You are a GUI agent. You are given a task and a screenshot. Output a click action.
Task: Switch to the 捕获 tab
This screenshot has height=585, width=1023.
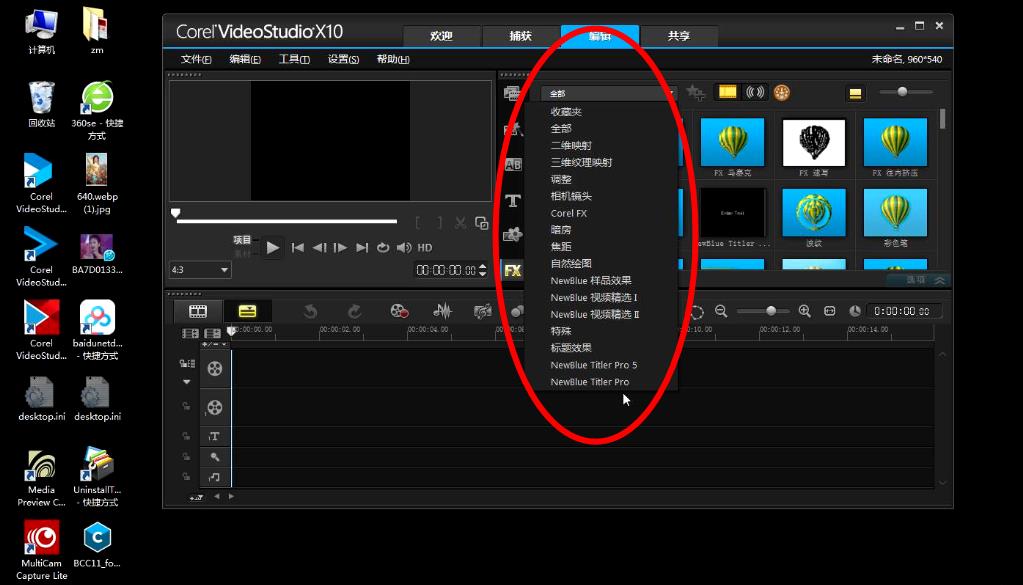point(521,36)
